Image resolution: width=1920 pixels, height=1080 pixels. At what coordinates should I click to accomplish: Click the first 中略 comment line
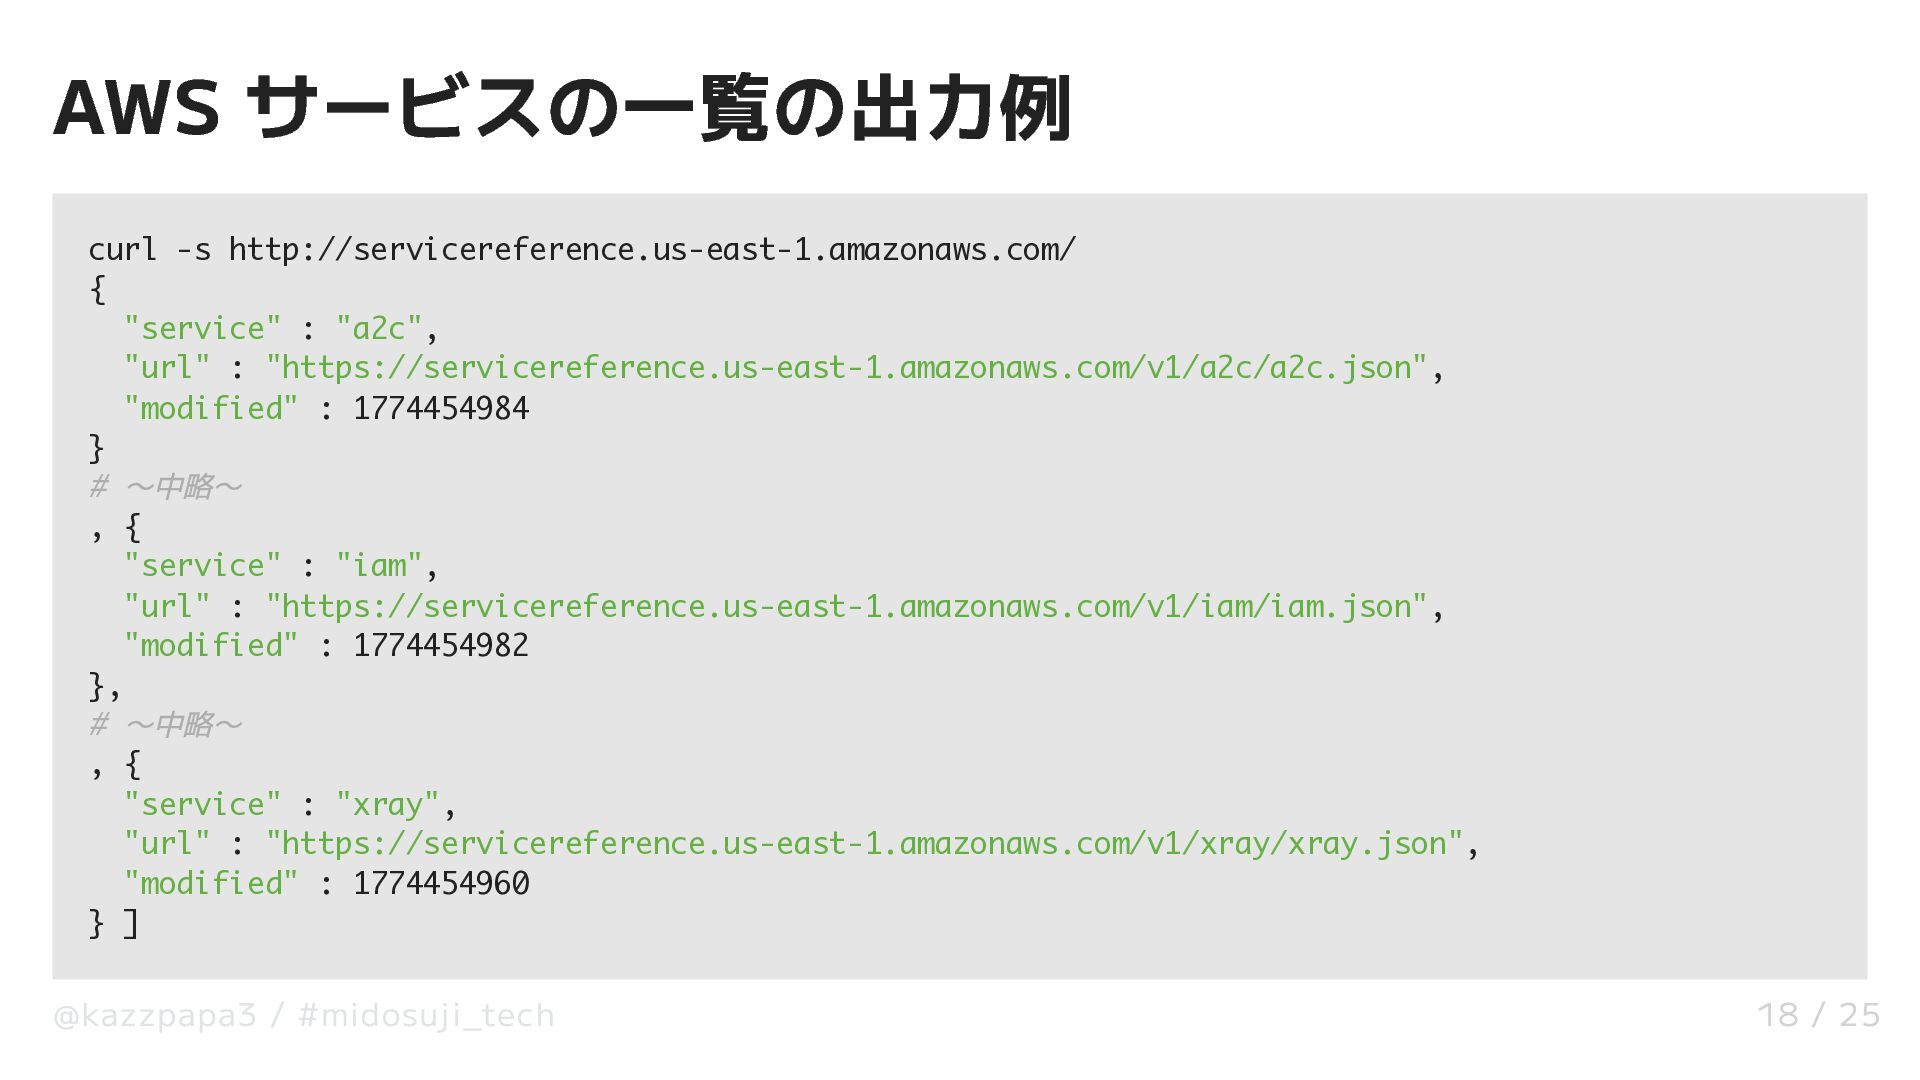click(x=166, y=487)
